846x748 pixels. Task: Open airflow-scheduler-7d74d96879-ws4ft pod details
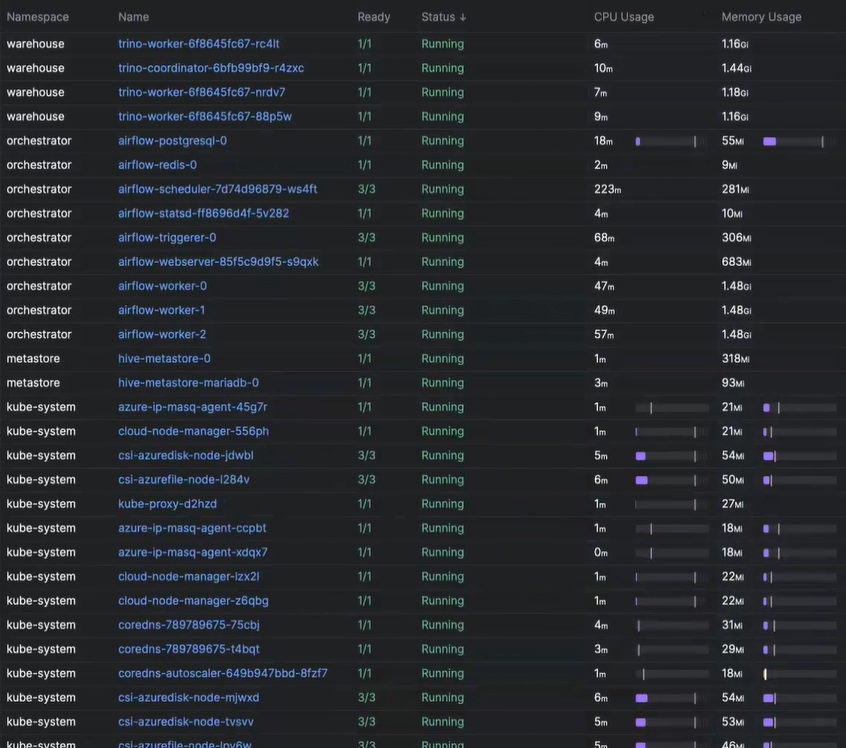point(217,189)
